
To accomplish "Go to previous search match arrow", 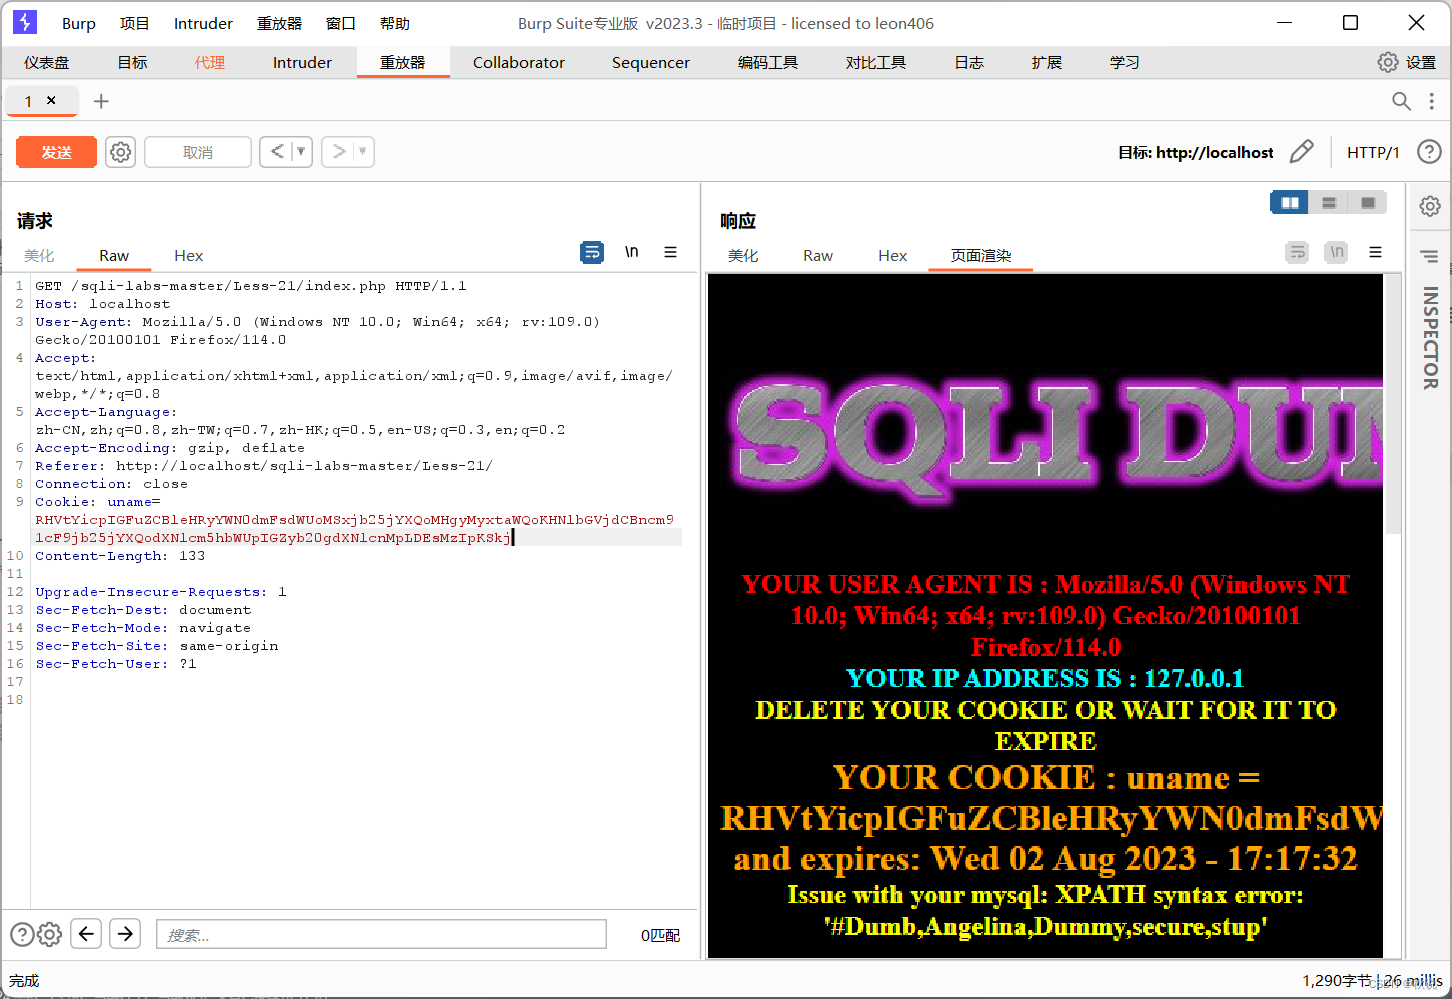I will [86, 934].
